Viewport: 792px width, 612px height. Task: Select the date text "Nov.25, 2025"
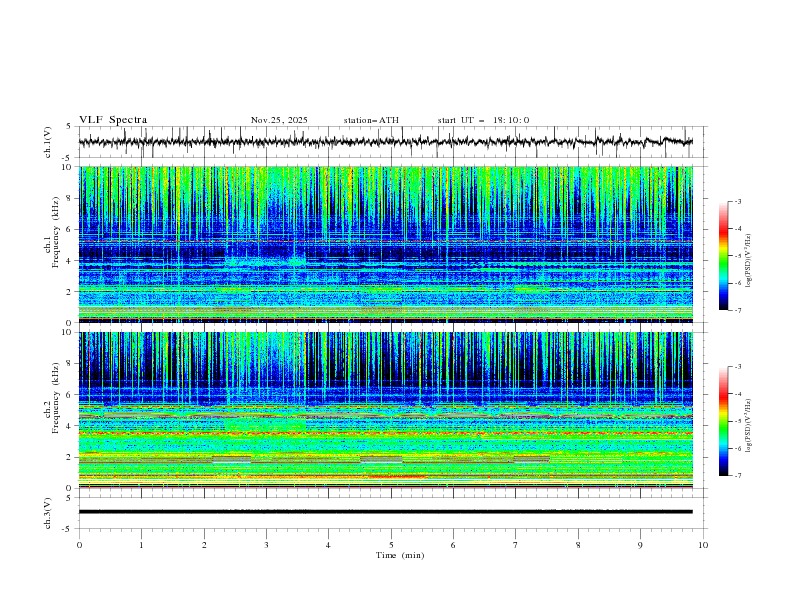[279, 120]
